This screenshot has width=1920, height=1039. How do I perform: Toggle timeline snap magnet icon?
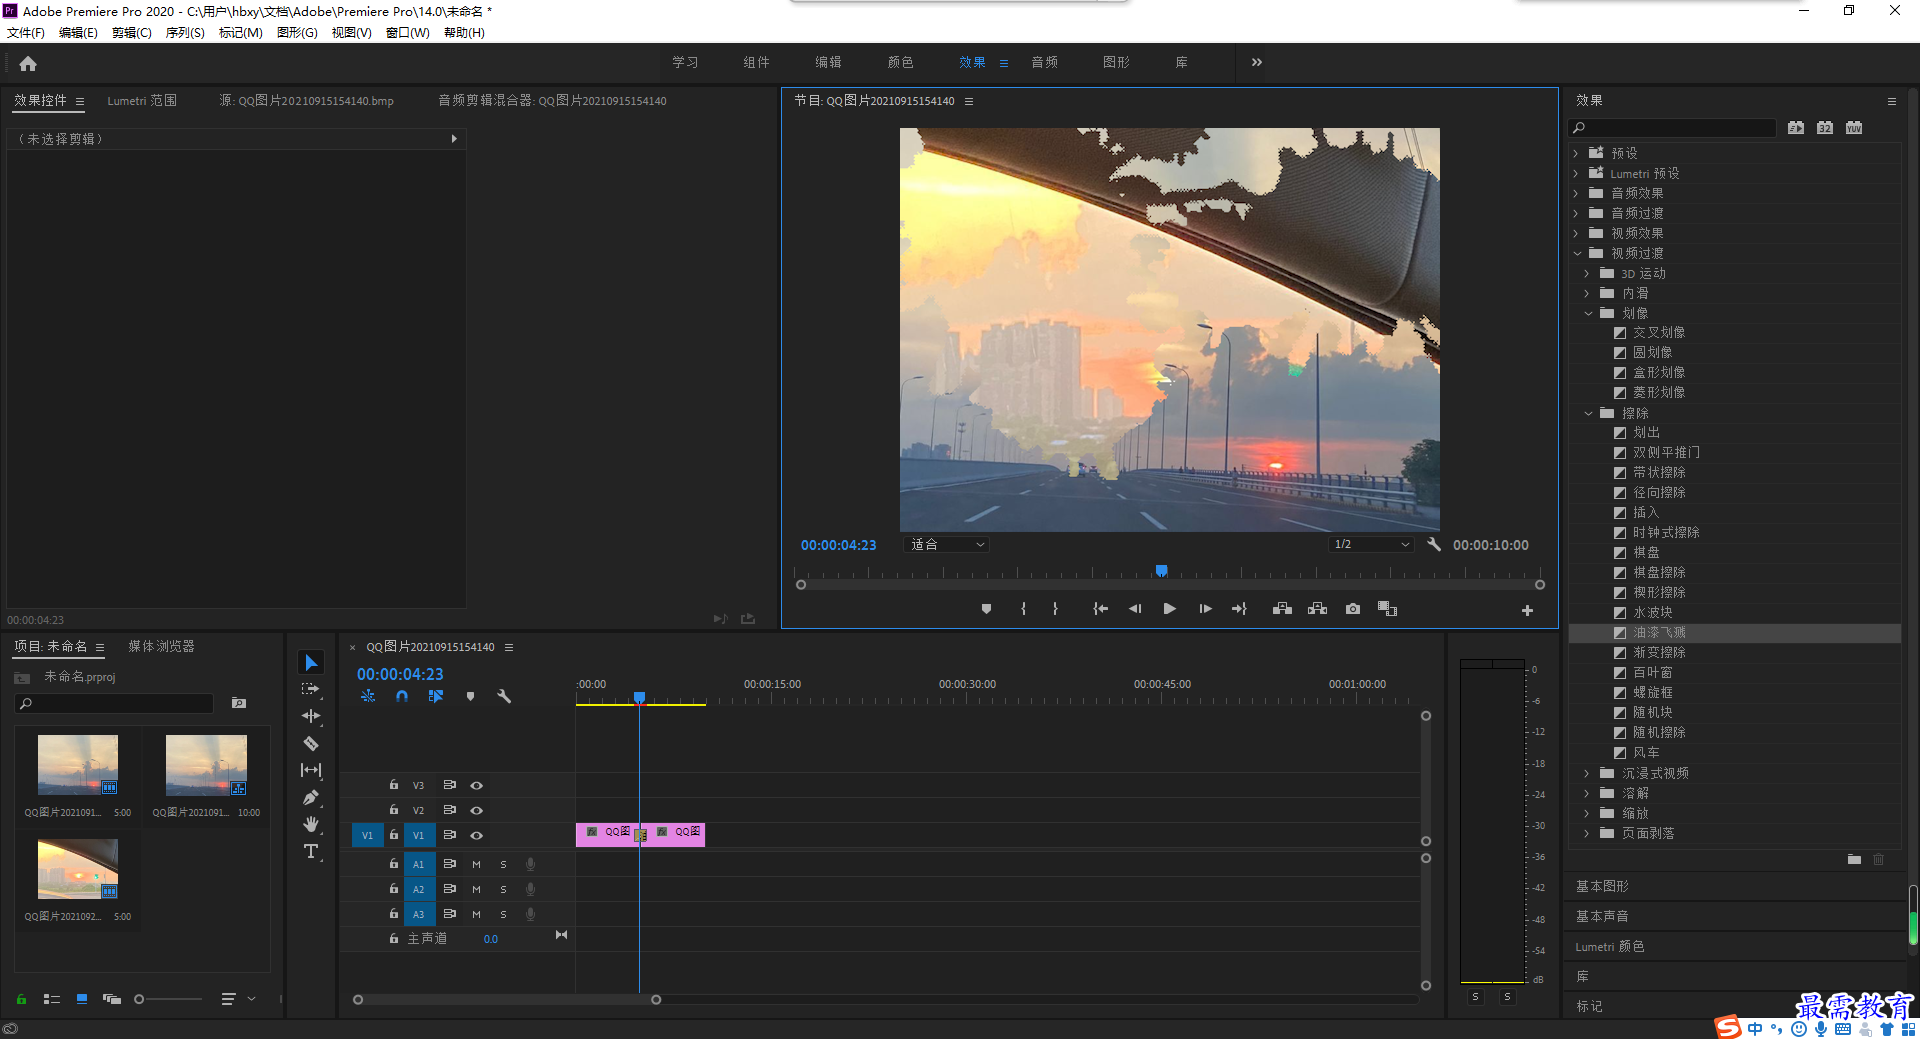click(x=402, y=696)
